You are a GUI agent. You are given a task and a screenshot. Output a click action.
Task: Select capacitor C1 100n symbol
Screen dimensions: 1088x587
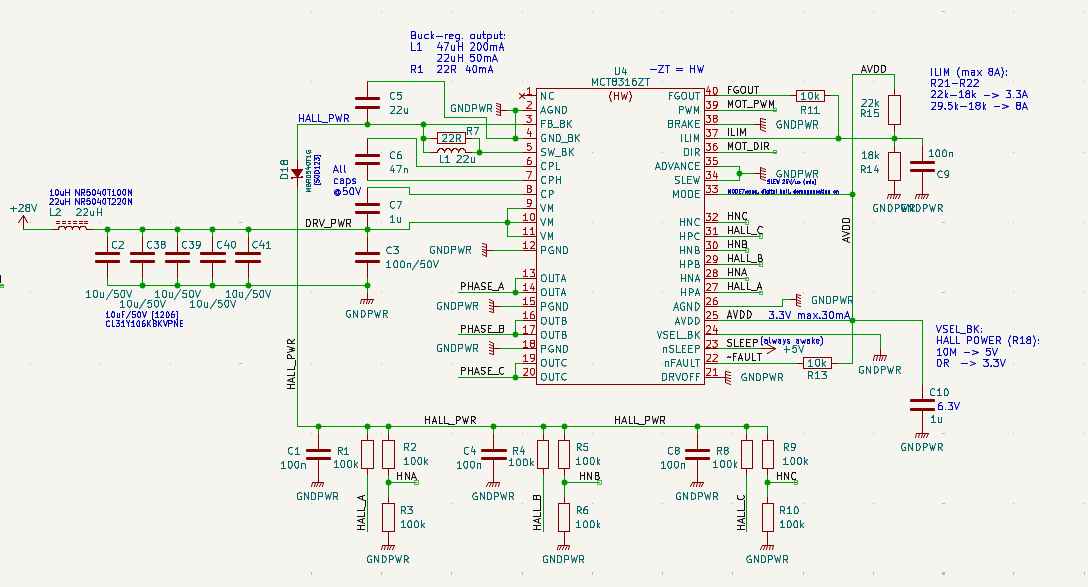click(318, 454)
